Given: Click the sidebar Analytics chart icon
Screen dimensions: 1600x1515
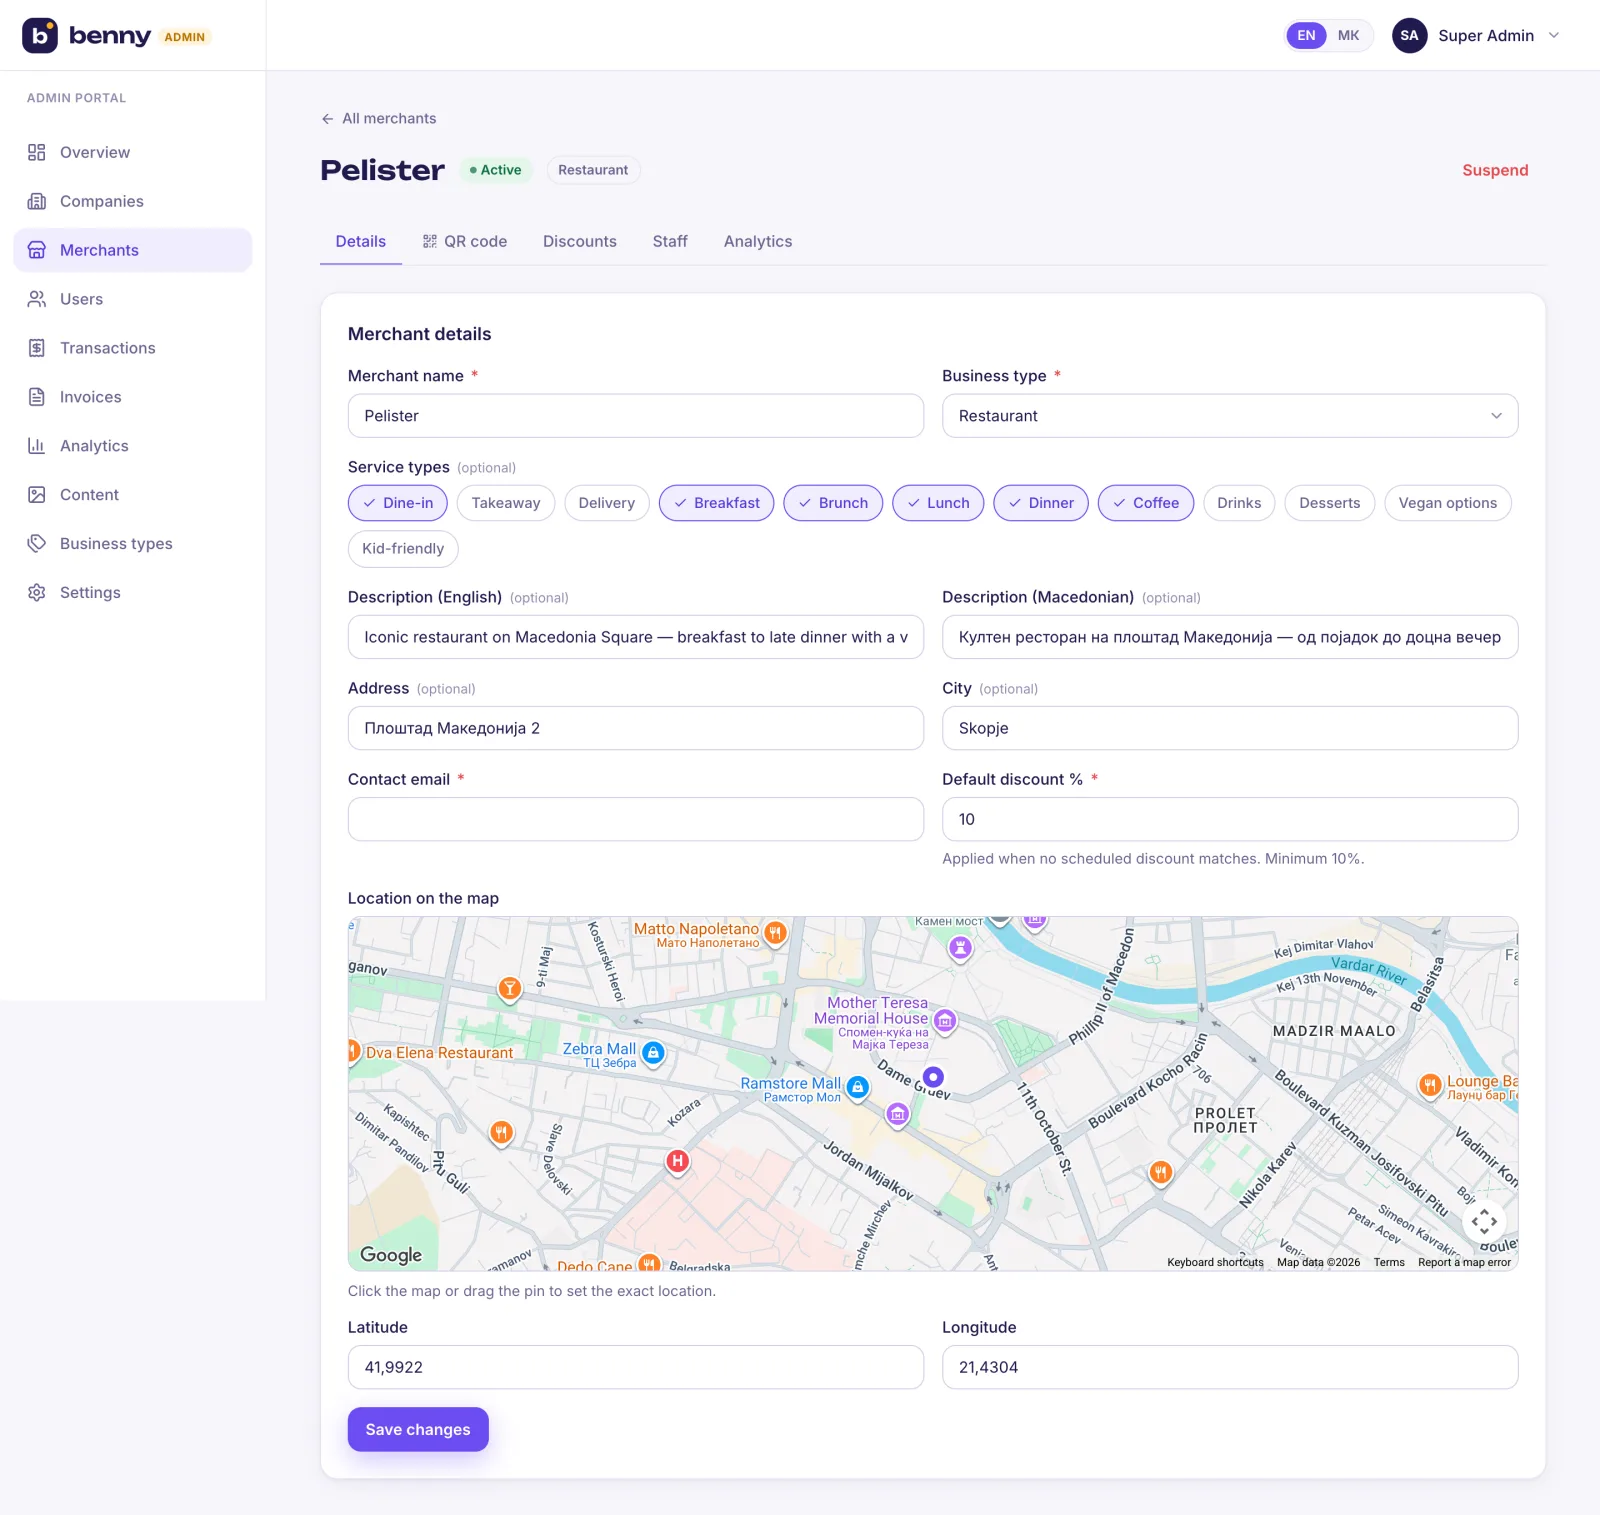Looking at the screenshot, I should pos(37,446).
